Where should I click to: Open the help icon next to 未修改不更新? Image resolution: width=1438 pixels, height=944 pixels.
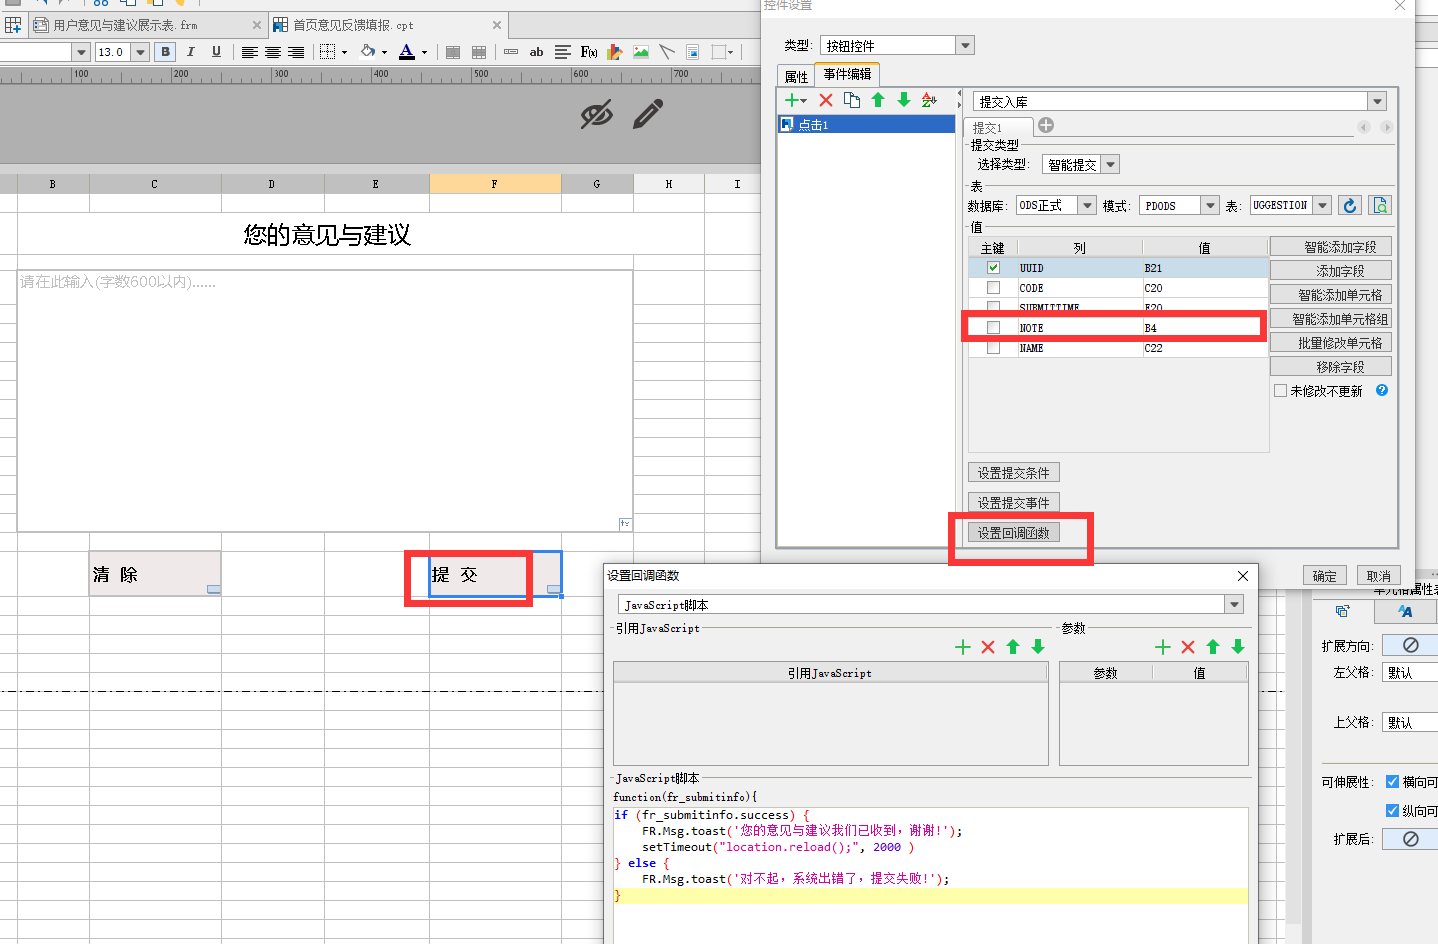(x=1382, y=390)
